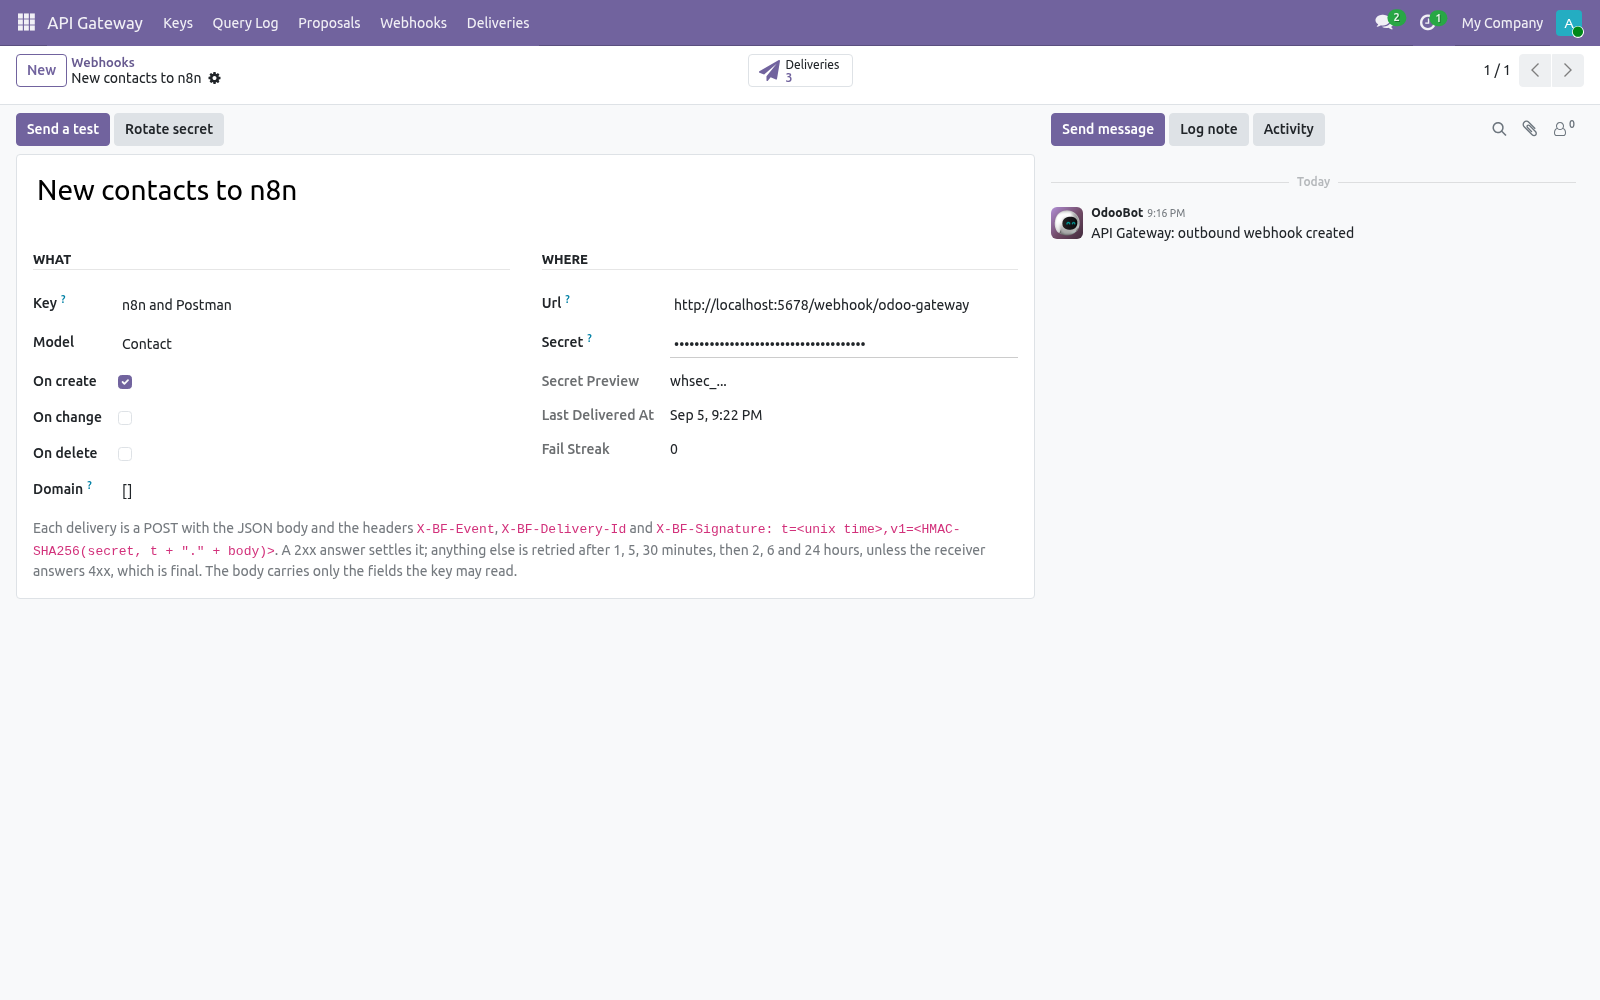Open the user avatar menu
The height and width of the screenshot is (1000, 1600).
click(1568, 23)
